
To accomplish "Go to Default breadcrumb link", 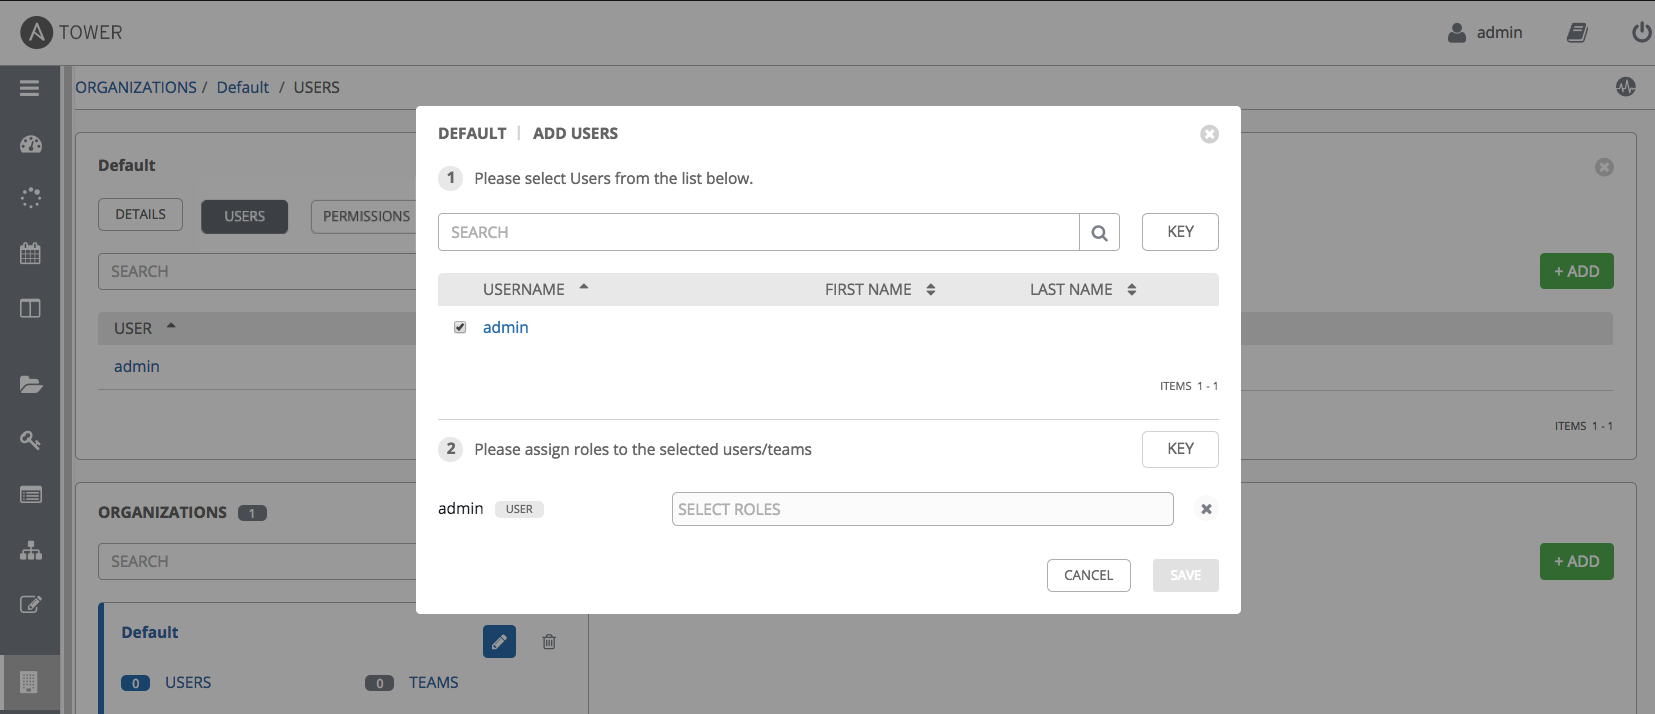I will pos(243,87).
